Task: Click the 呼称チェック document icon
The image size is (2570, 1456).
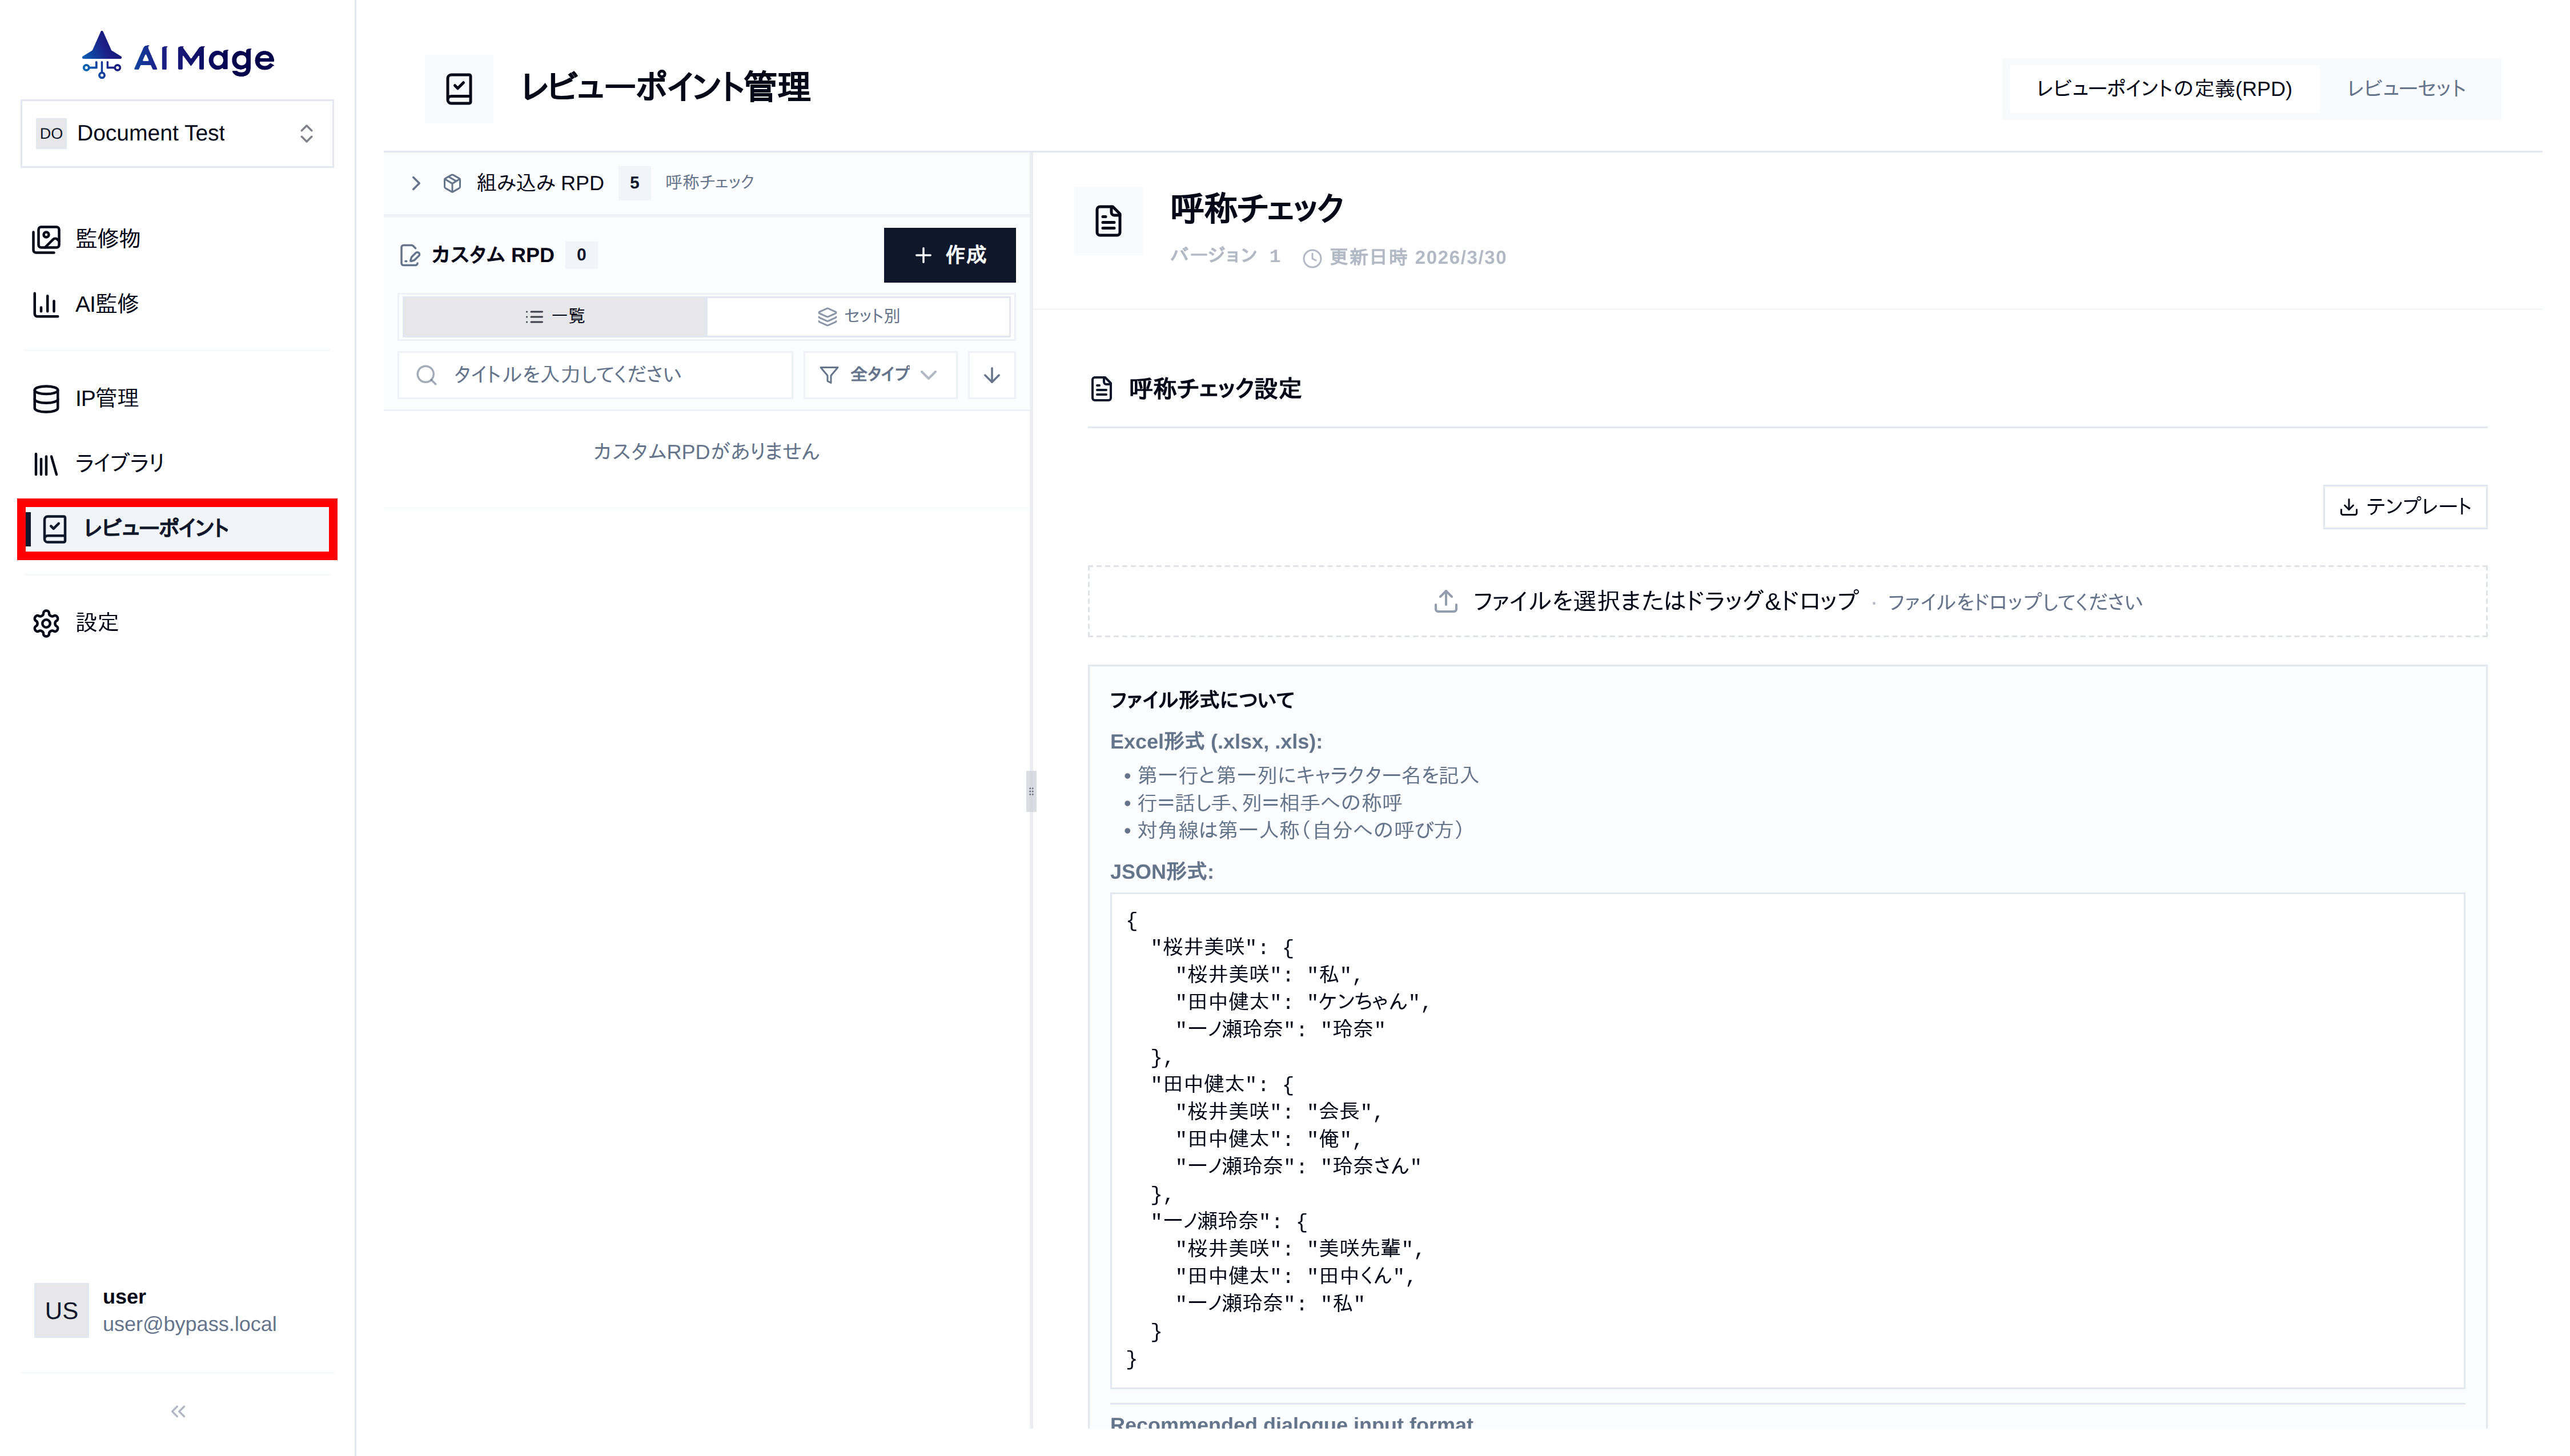Action: tap(1108, 221)
